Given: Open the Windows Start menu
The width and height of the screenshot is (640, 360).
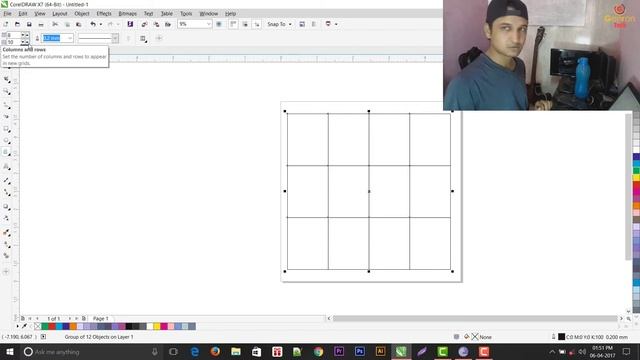Looking at the screenshot, I should click(9, 352).
